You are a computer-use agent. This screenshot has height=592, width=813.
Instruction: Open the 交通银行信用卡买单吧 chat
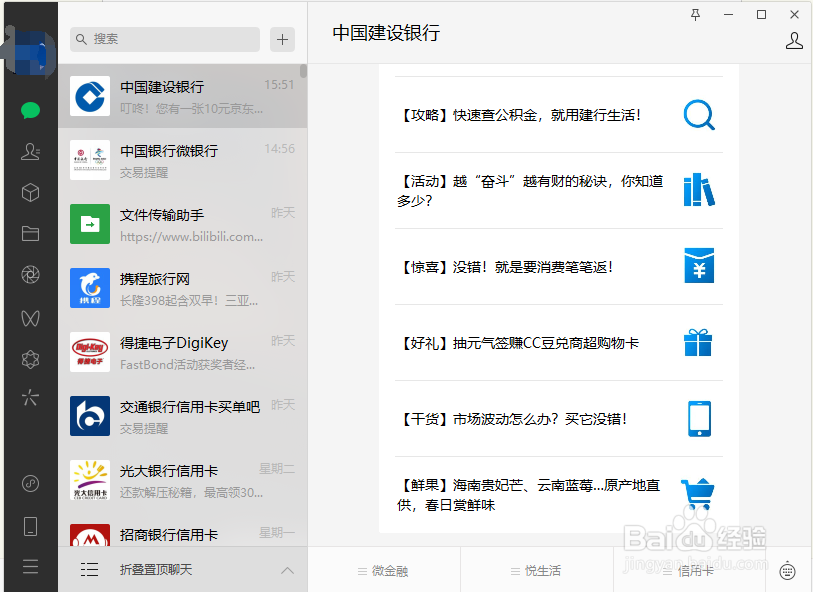[x=182, y=416]
